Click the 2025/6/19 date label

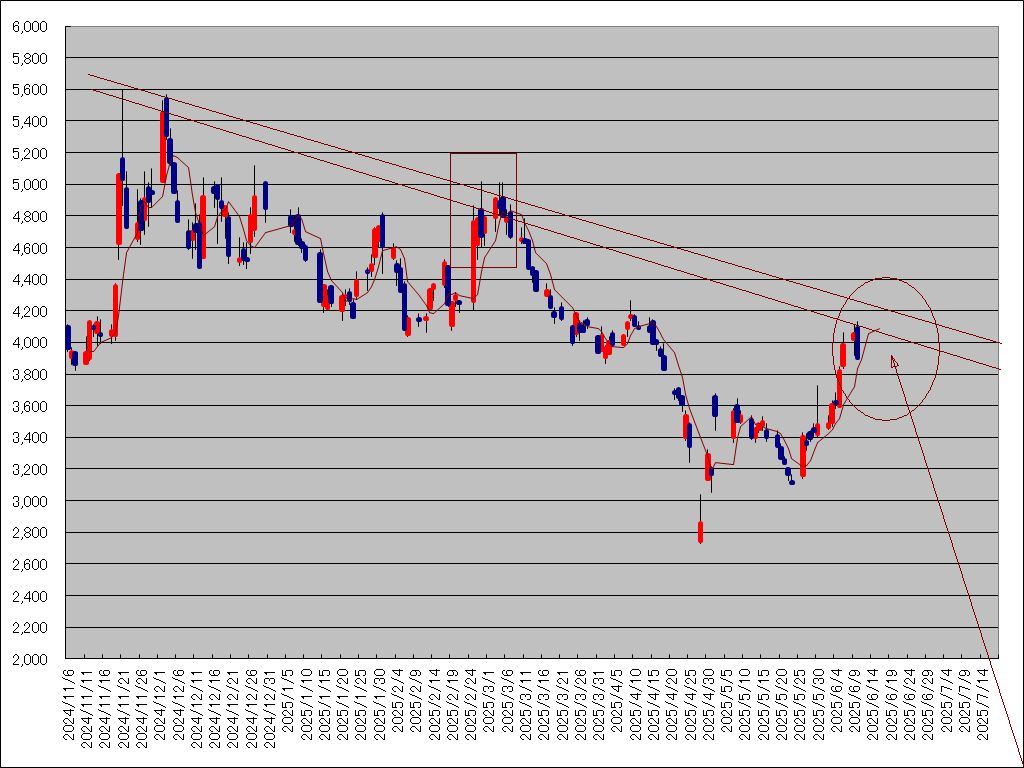(x=891, y=704)
